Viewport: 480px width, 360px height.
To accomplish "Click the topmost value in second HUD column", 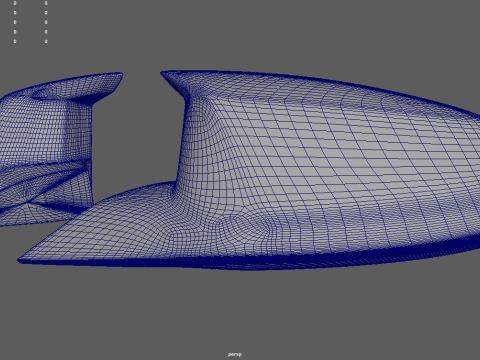I will tap(46, 3).
